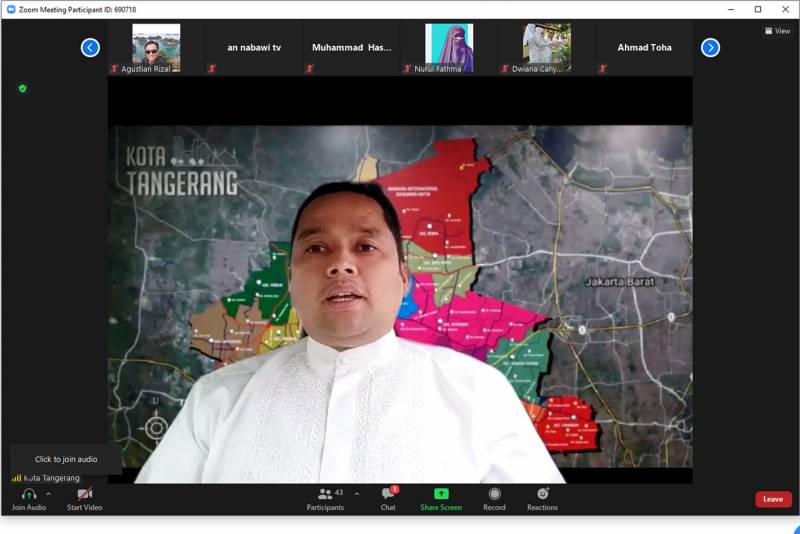The image size is (800, 534).
Task: Click the Join Audio headphone icon
Action: click(28, 494)
